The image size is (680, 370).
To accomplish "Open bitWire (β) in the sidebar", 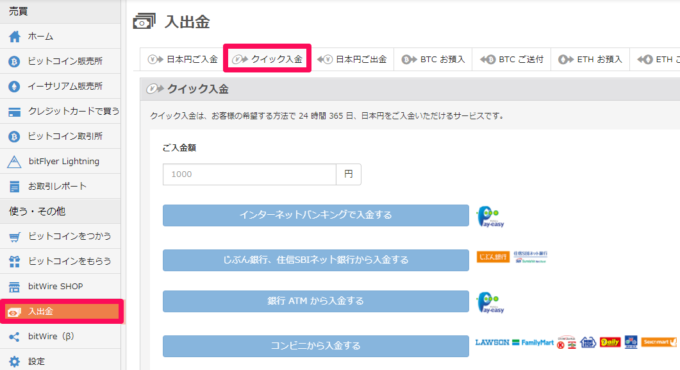I will pos(60,337).
